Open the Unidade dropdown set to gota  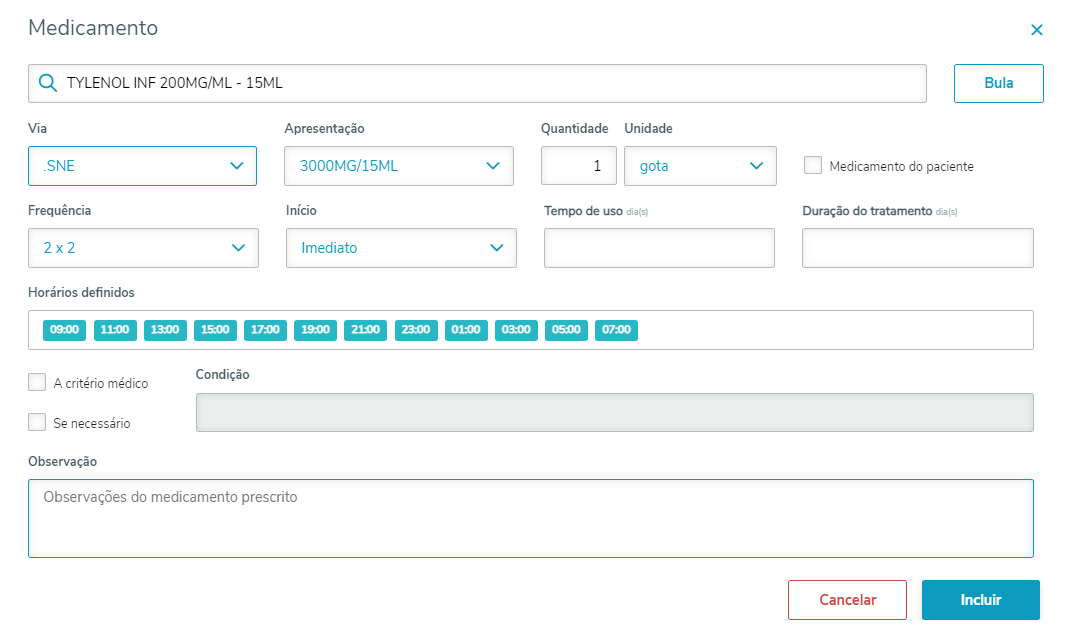tap(700, 166)
